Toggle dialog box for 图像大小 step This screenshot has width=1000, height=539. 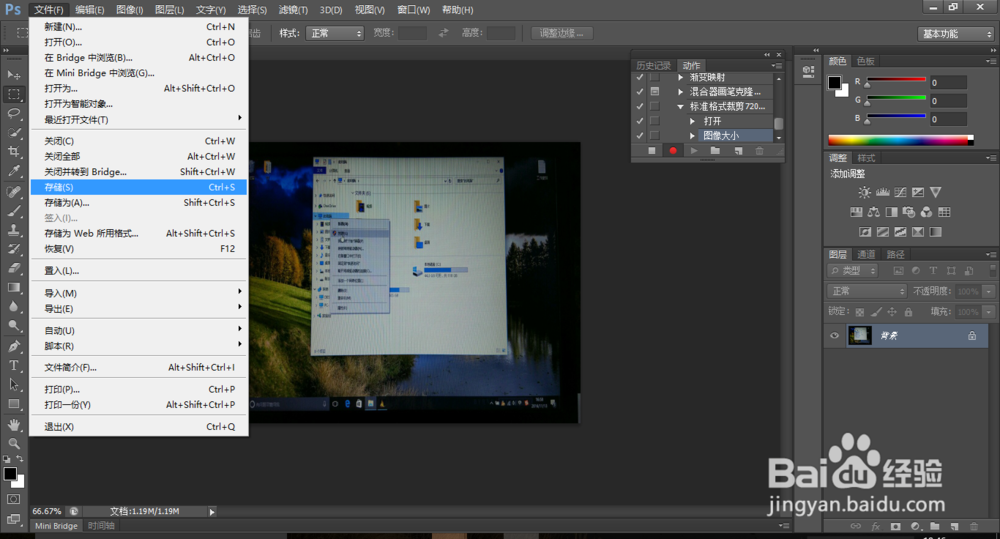(x=654, y=135)
